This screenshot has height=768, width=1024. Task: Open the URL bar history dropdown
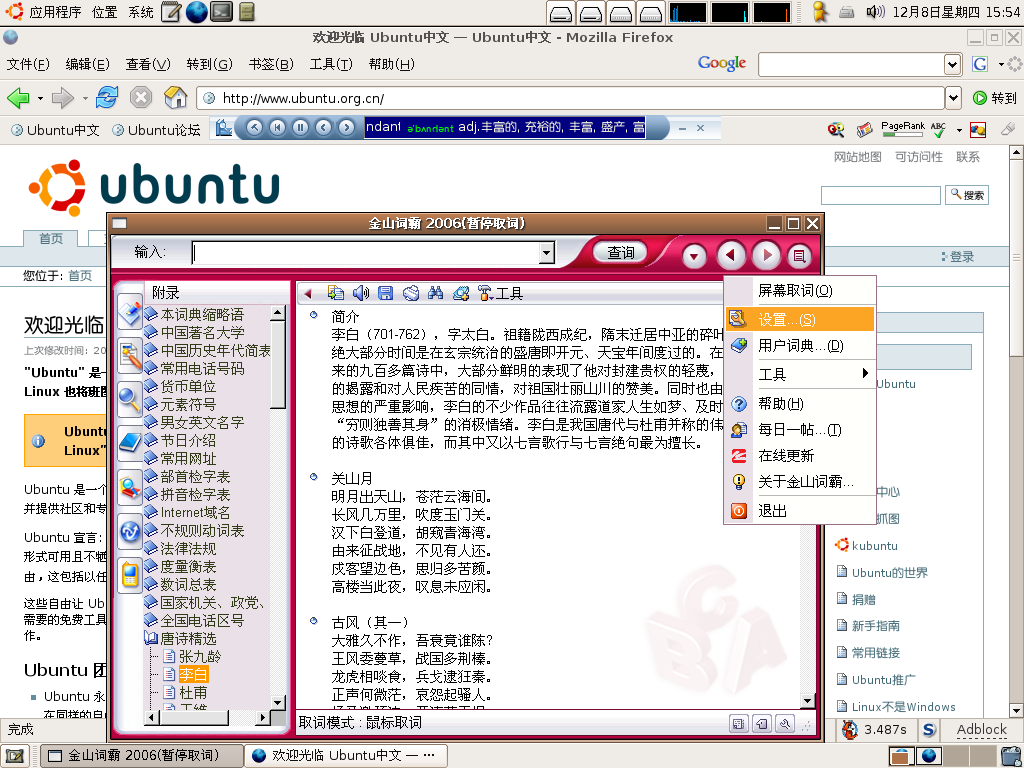[x=953, y=98]
